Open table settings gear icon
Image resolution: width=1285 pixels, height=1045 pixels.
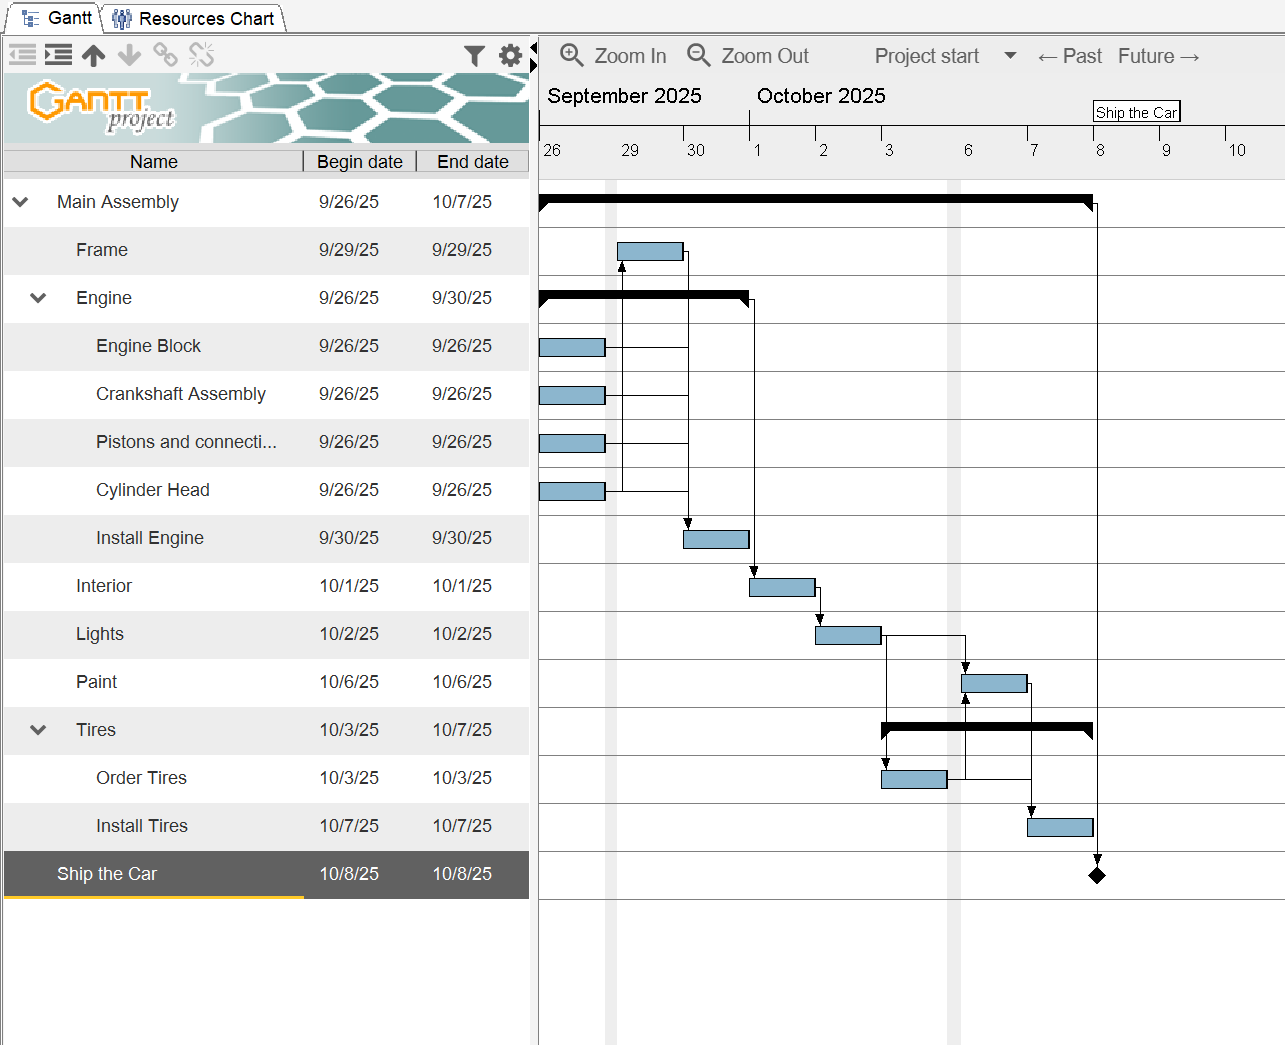(510, 56)
